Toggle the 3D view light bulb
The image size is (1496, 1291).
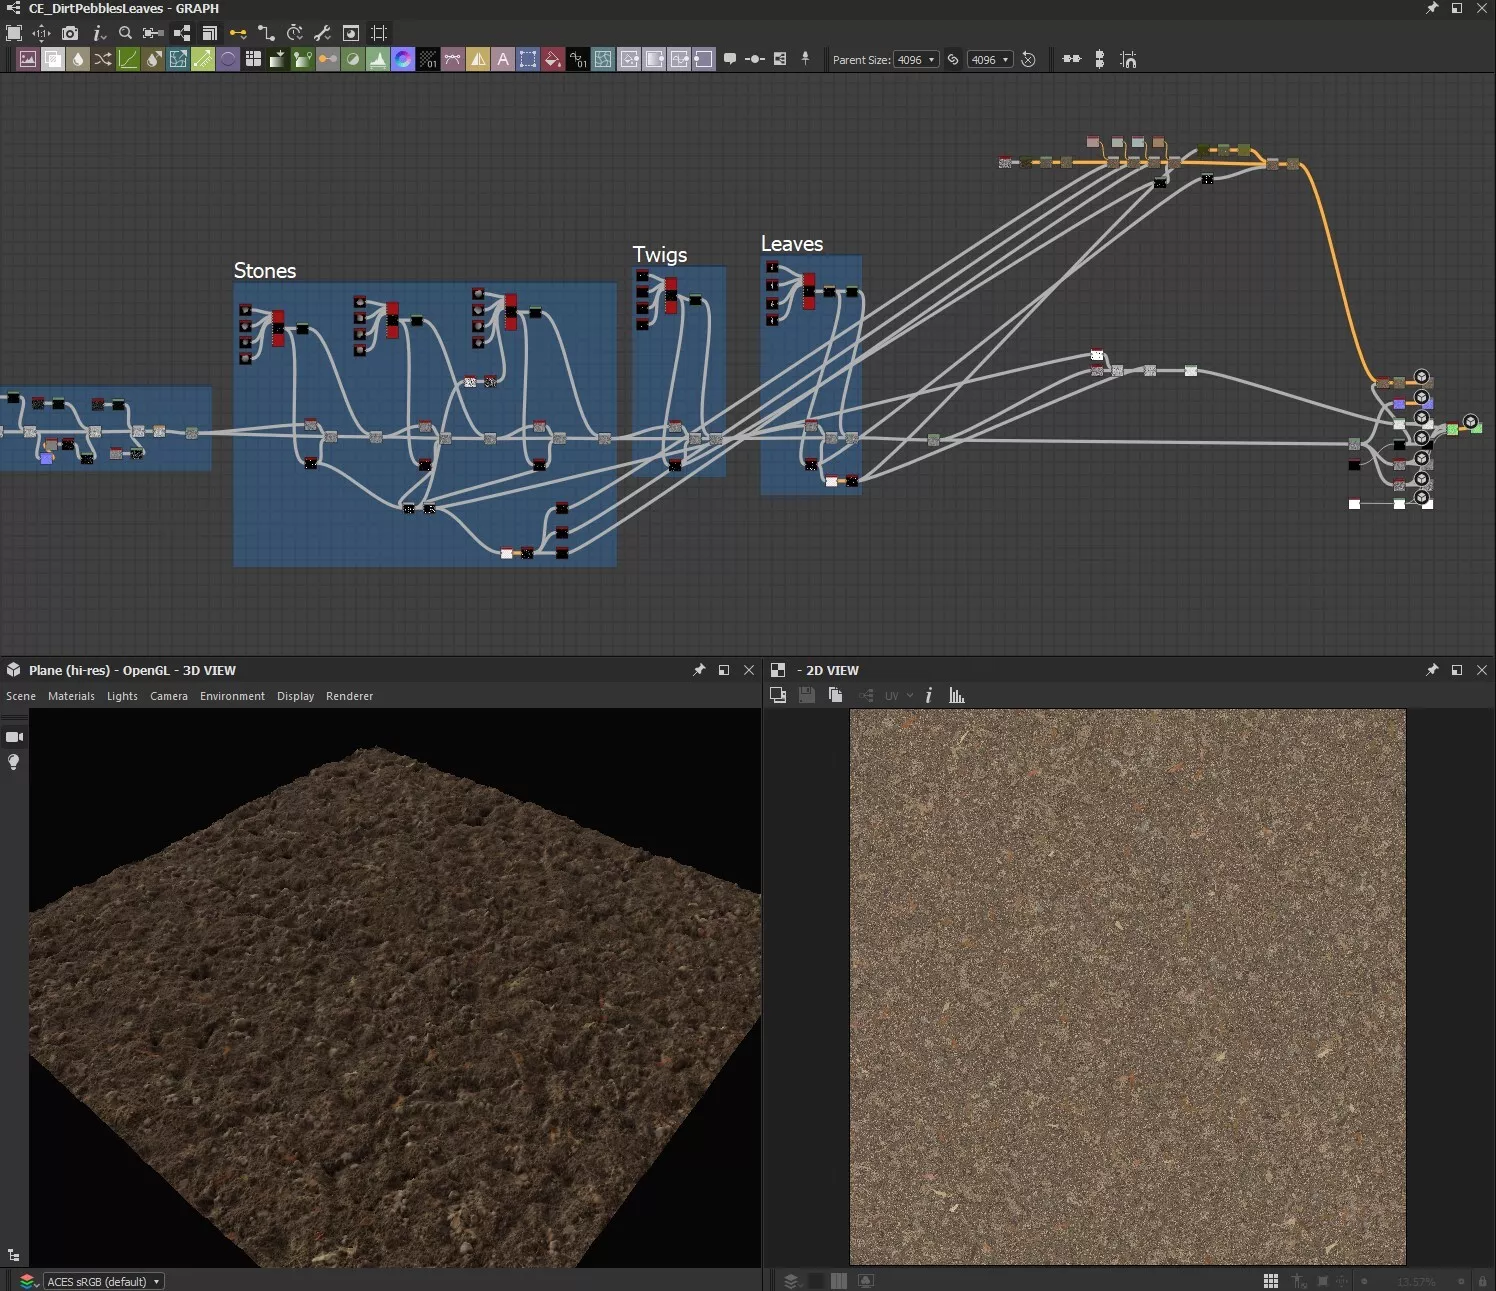14,763
